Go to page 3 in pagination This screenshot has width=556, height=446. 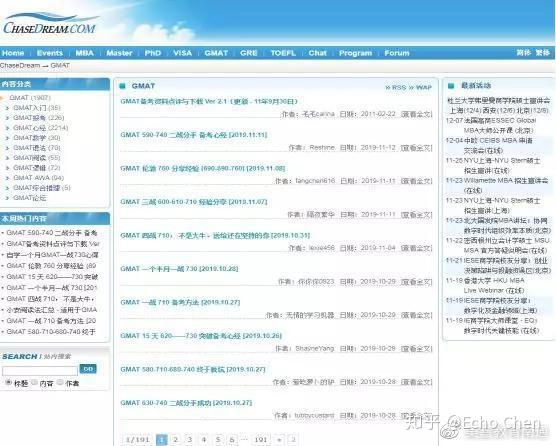(x=189, y=440)
